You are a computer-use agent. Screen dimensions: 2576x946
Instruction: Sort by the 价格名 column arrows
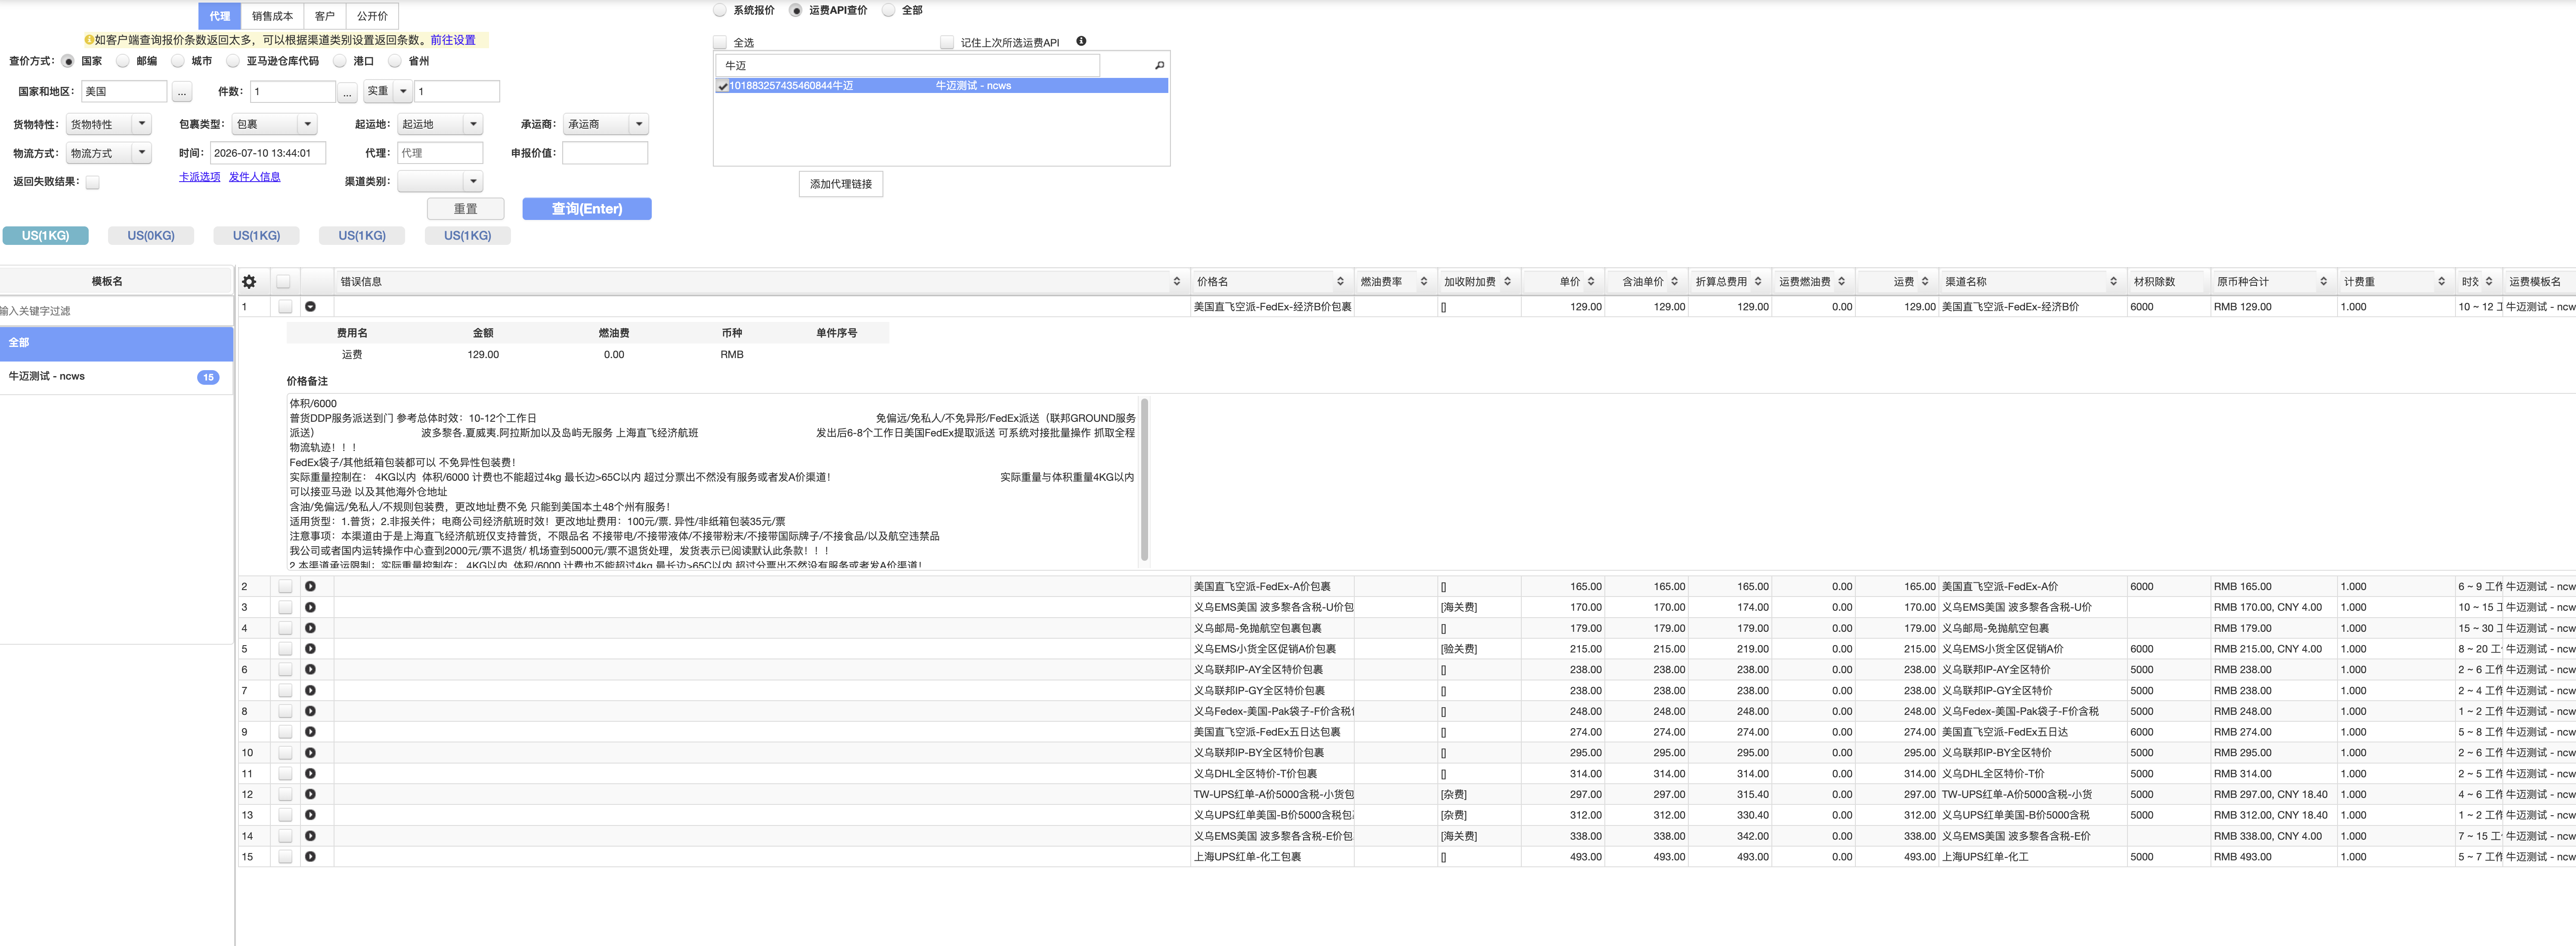coord(1340,282)
